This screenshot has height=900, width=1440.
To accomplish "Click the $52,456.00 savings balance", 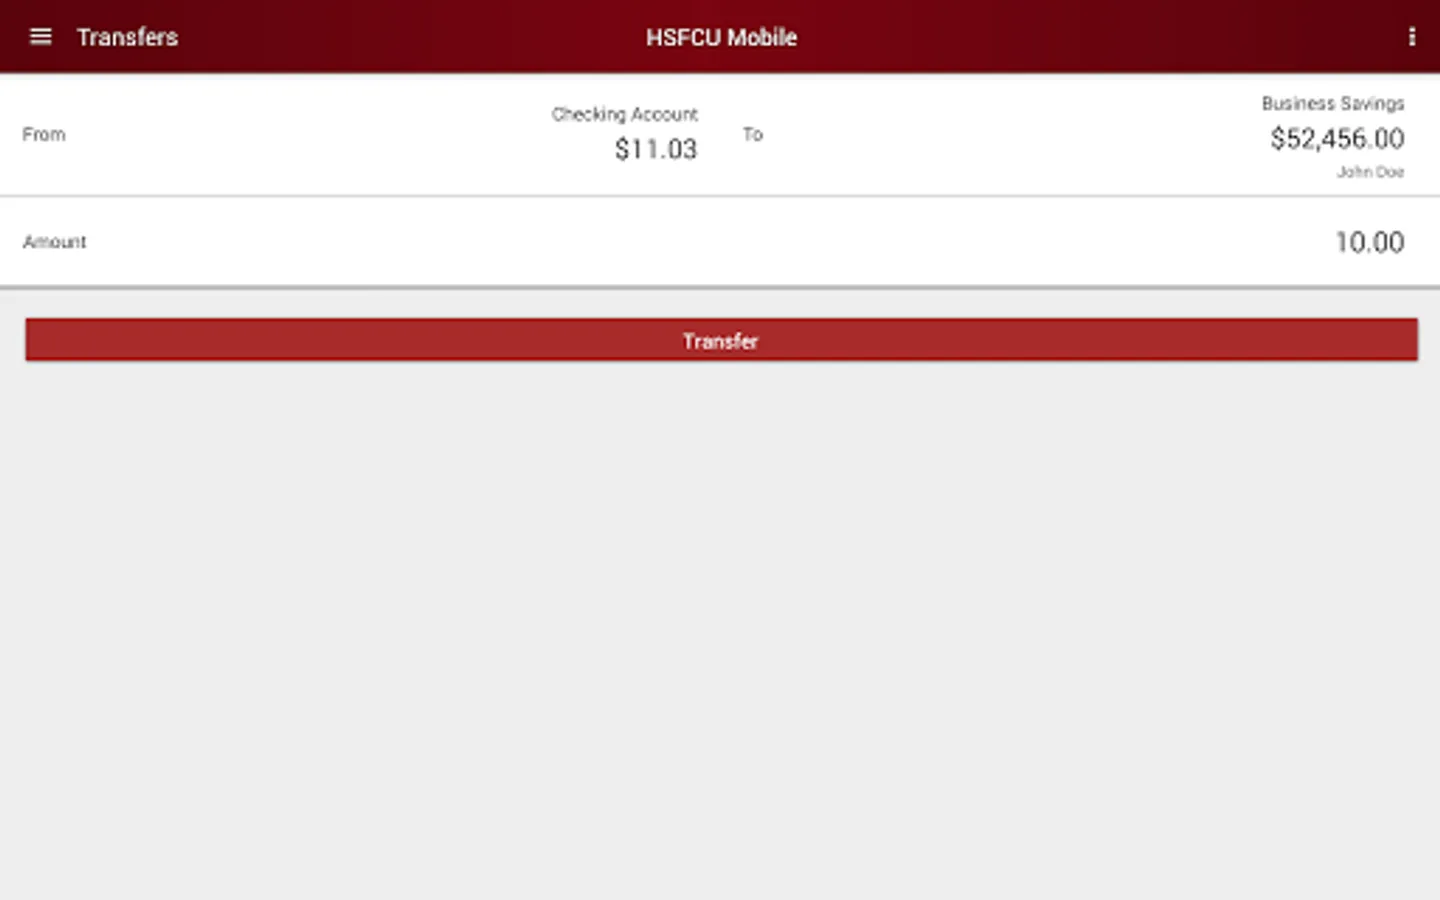I will 1337,138.
